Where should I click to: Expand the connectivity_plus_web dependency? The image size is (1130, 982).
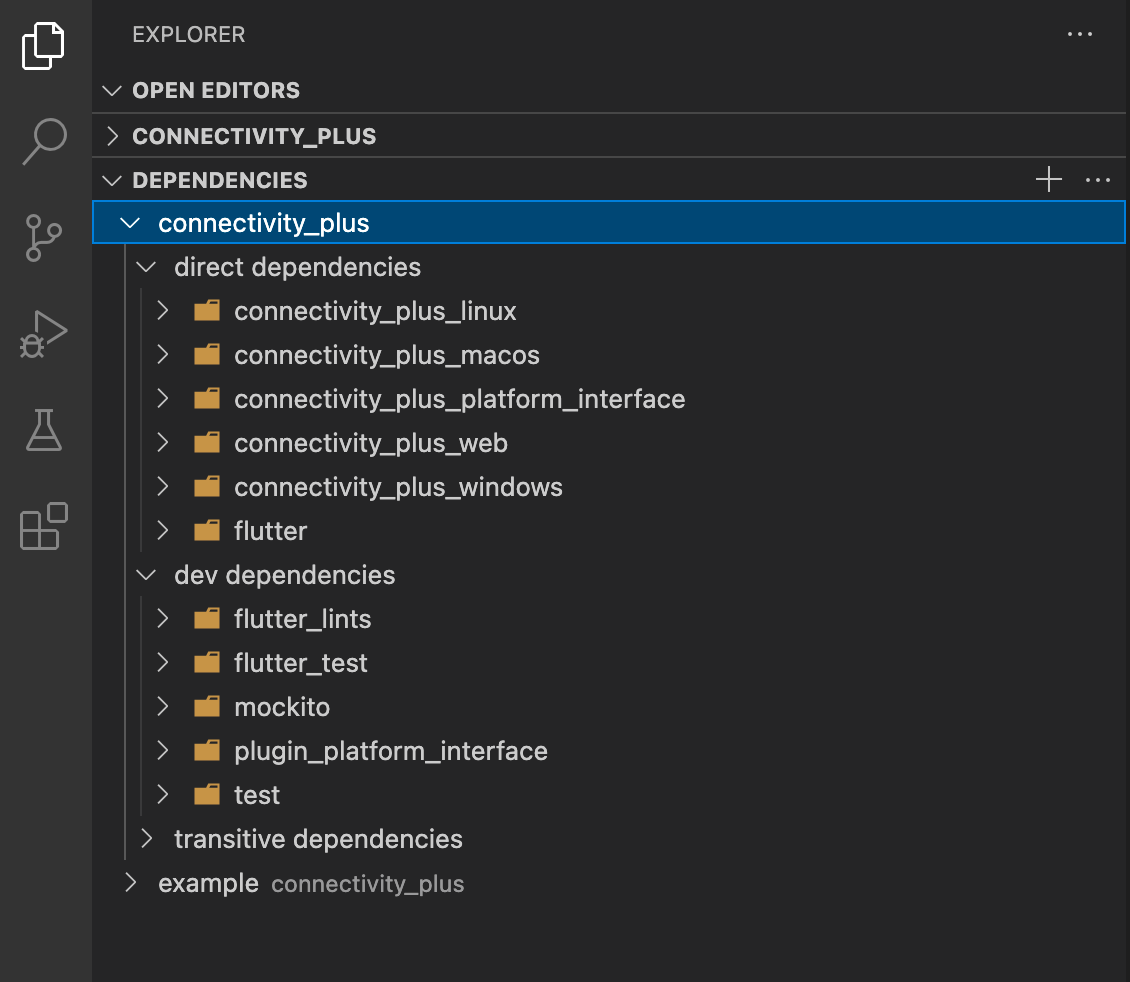tap(164, 443)
